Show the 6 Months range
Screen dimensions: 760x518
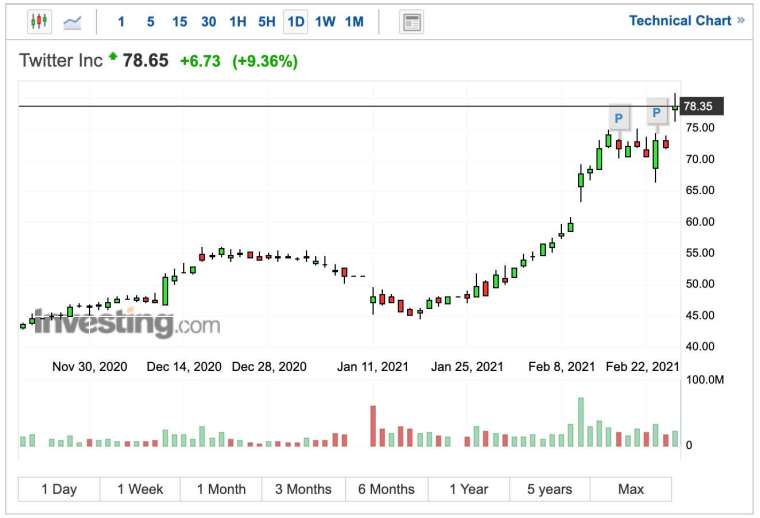[x=387, y=489]
